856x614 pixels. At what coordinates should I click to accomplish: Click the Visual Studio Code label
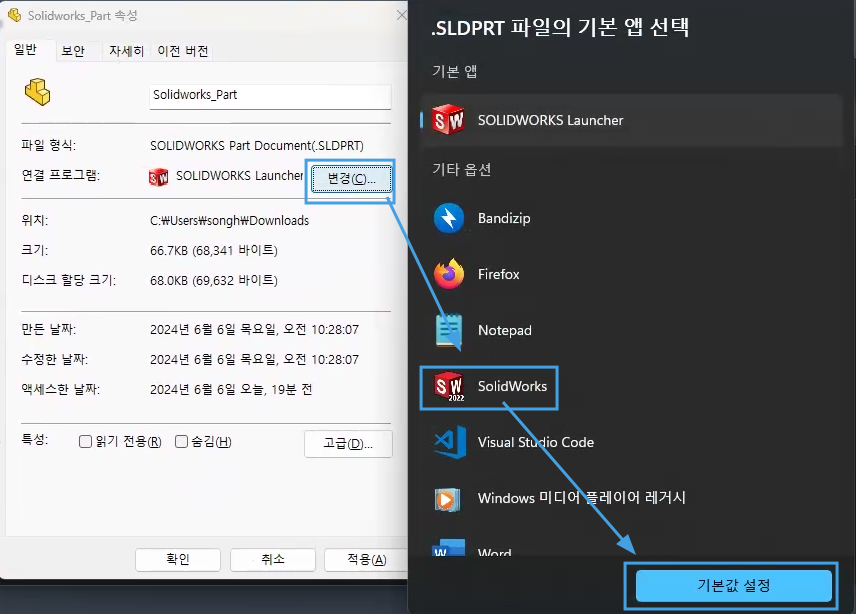pyautogui.click(x=536, y=442)
